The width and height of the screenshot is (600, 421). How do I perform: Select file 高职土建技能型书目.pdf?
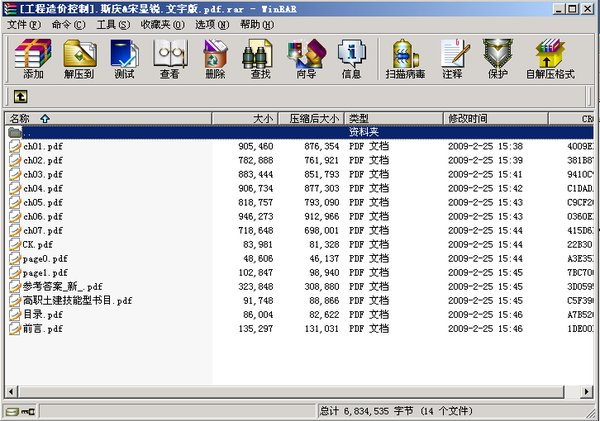click(x=78, y=301)
